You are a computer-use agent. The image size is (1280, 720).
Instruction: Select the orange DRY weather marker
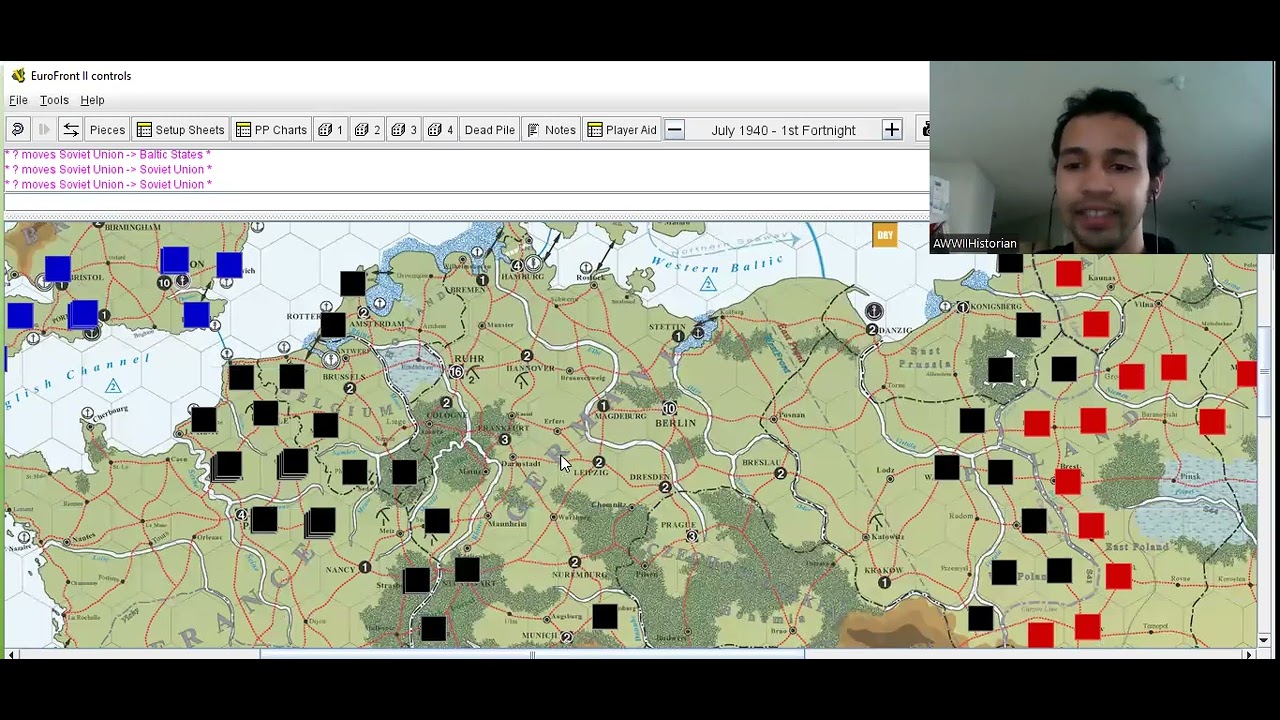tap(885, 235)
